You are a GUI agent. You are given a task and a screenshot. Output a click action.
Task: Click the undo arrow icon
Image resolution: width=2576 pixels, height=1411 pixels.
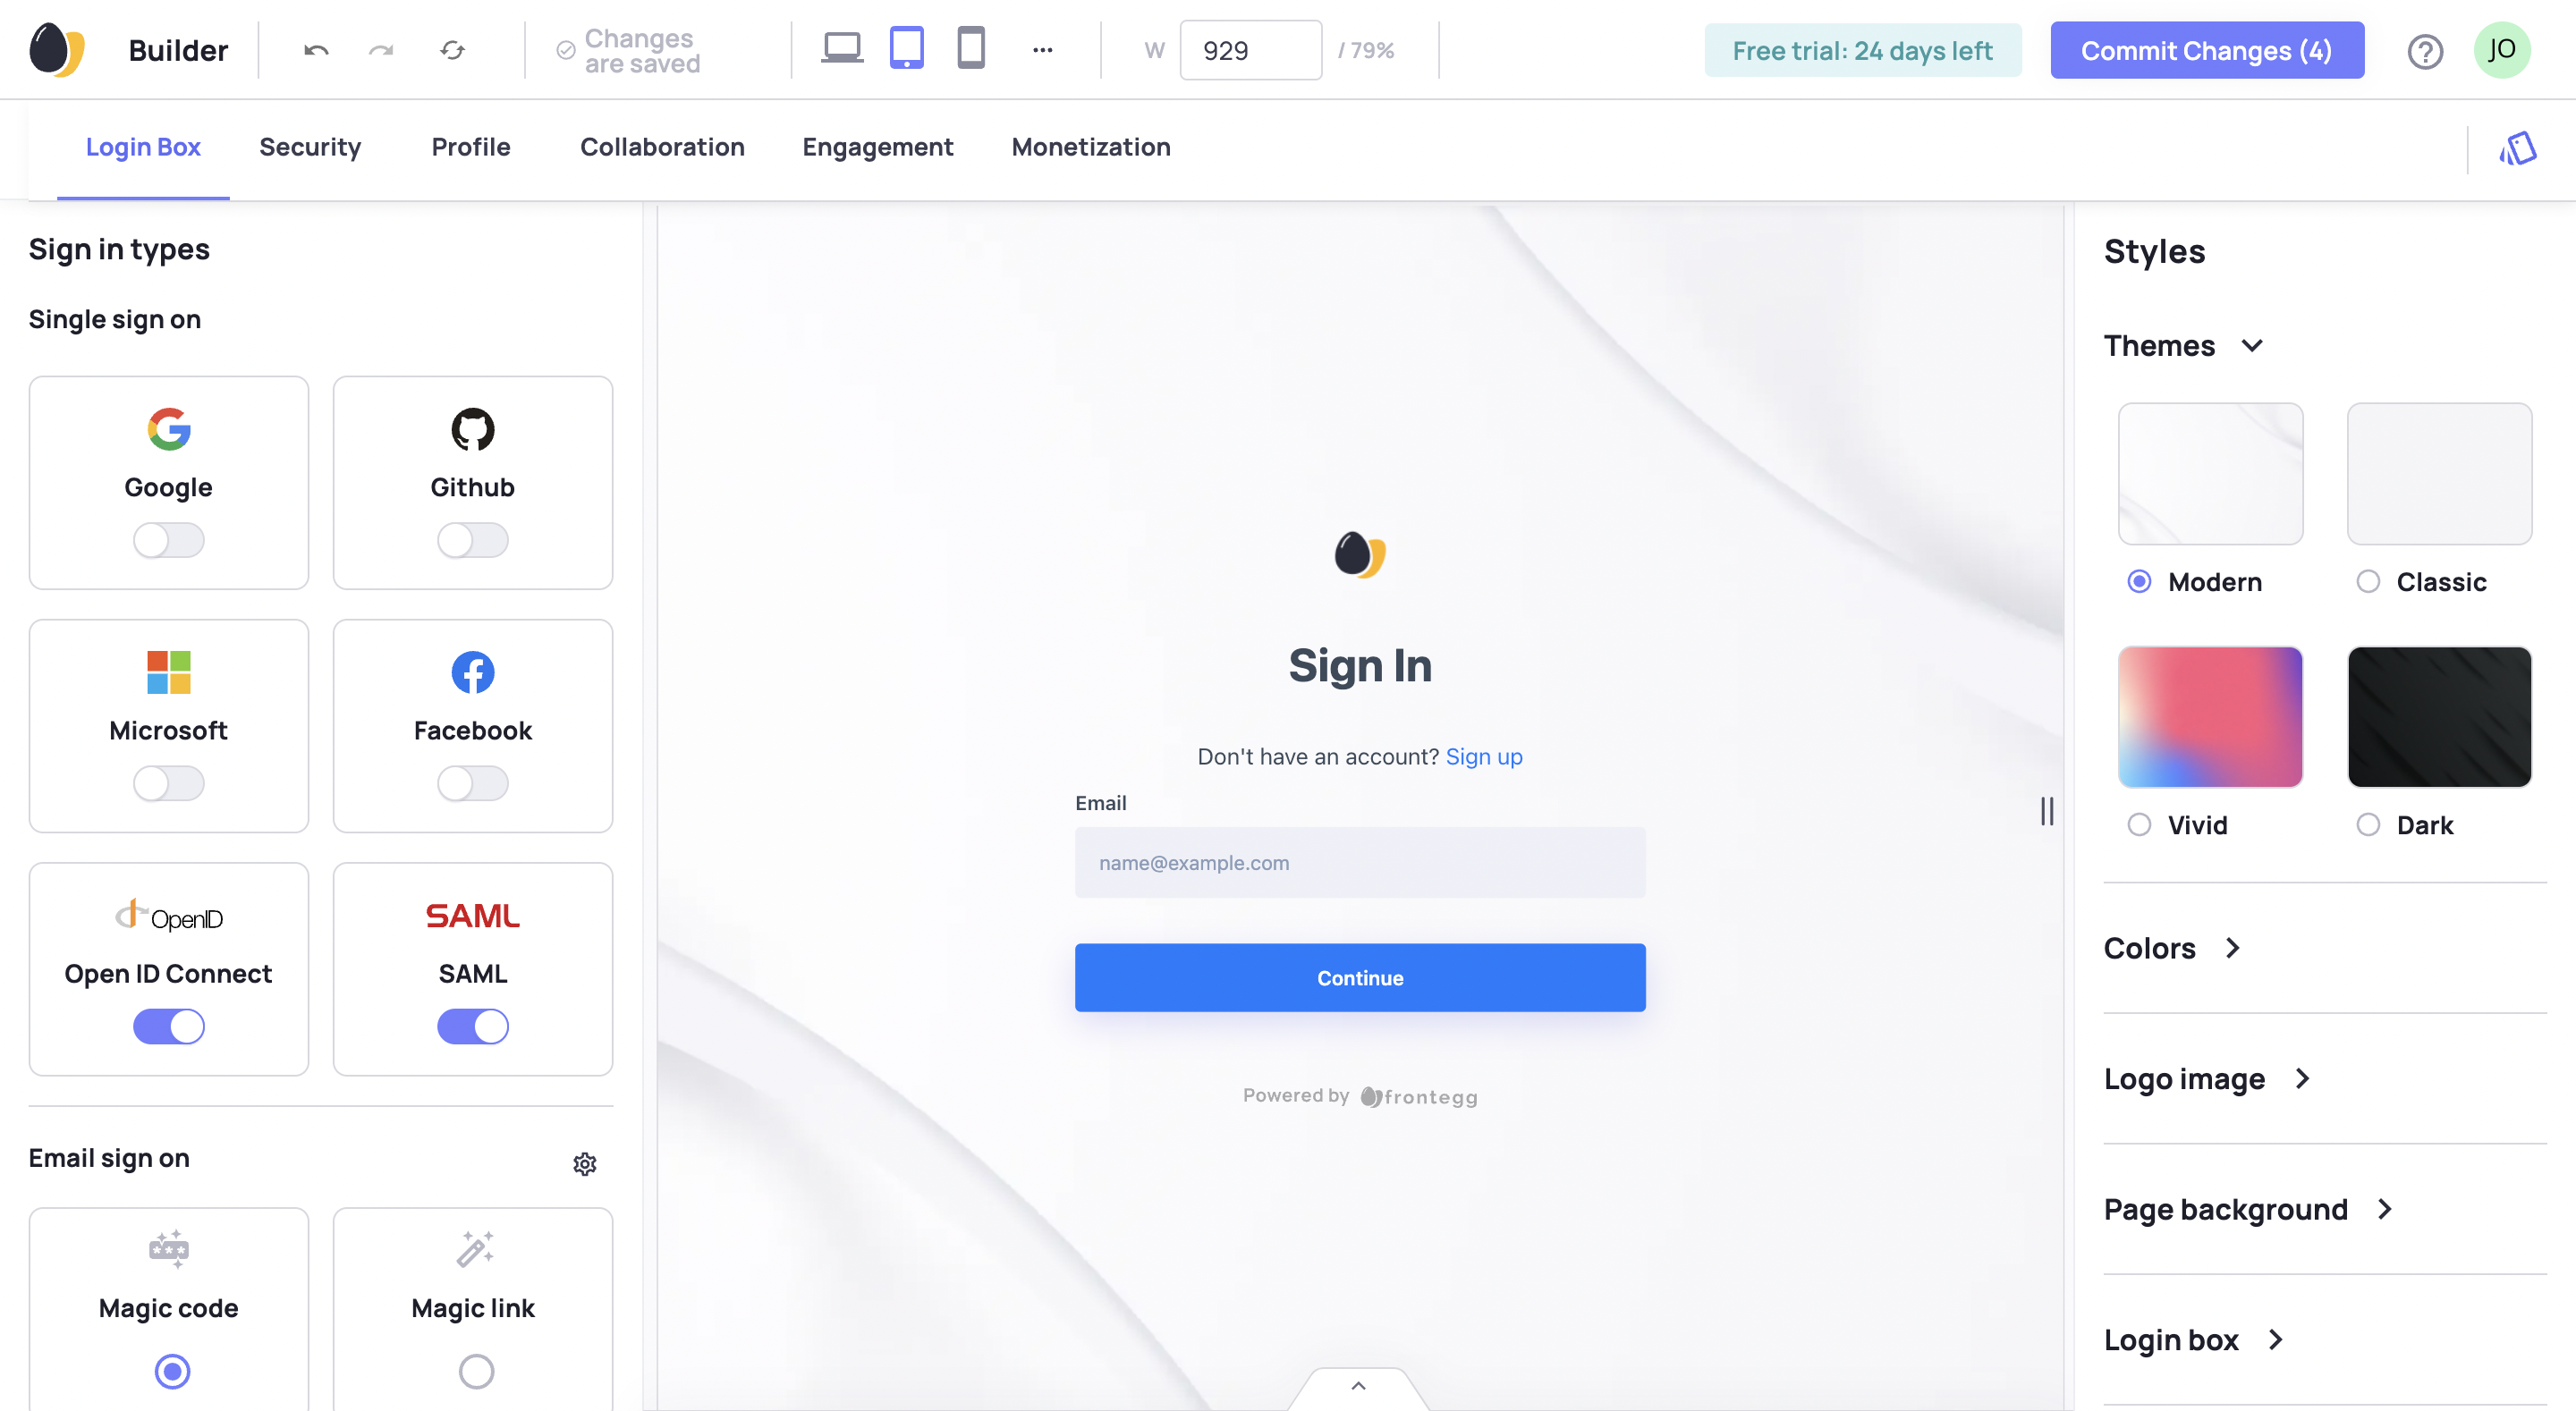(x=316, y=50)
